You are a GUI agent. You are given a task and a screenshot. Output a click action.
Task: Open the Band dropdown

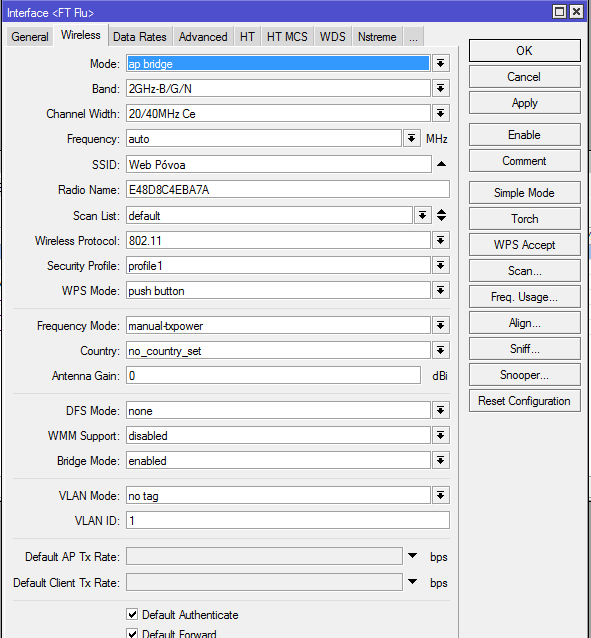click(x=440, y=88)
